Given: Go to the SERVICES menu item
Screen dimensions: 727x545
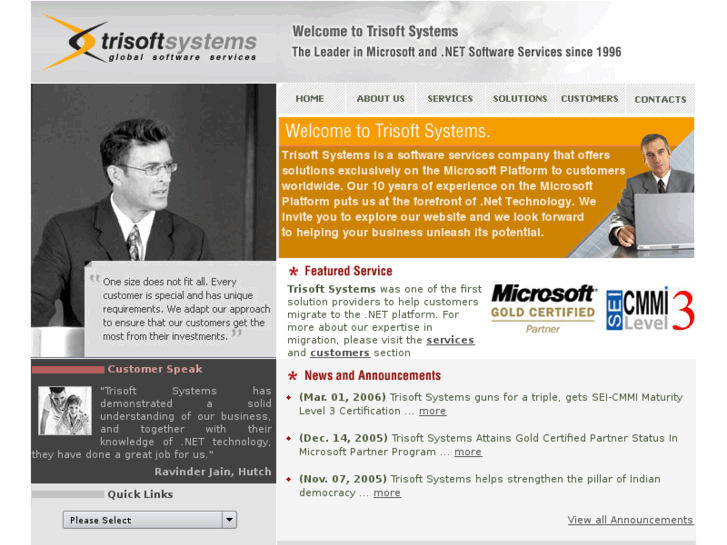Looking at the screenshot, I should coord(450,99).
